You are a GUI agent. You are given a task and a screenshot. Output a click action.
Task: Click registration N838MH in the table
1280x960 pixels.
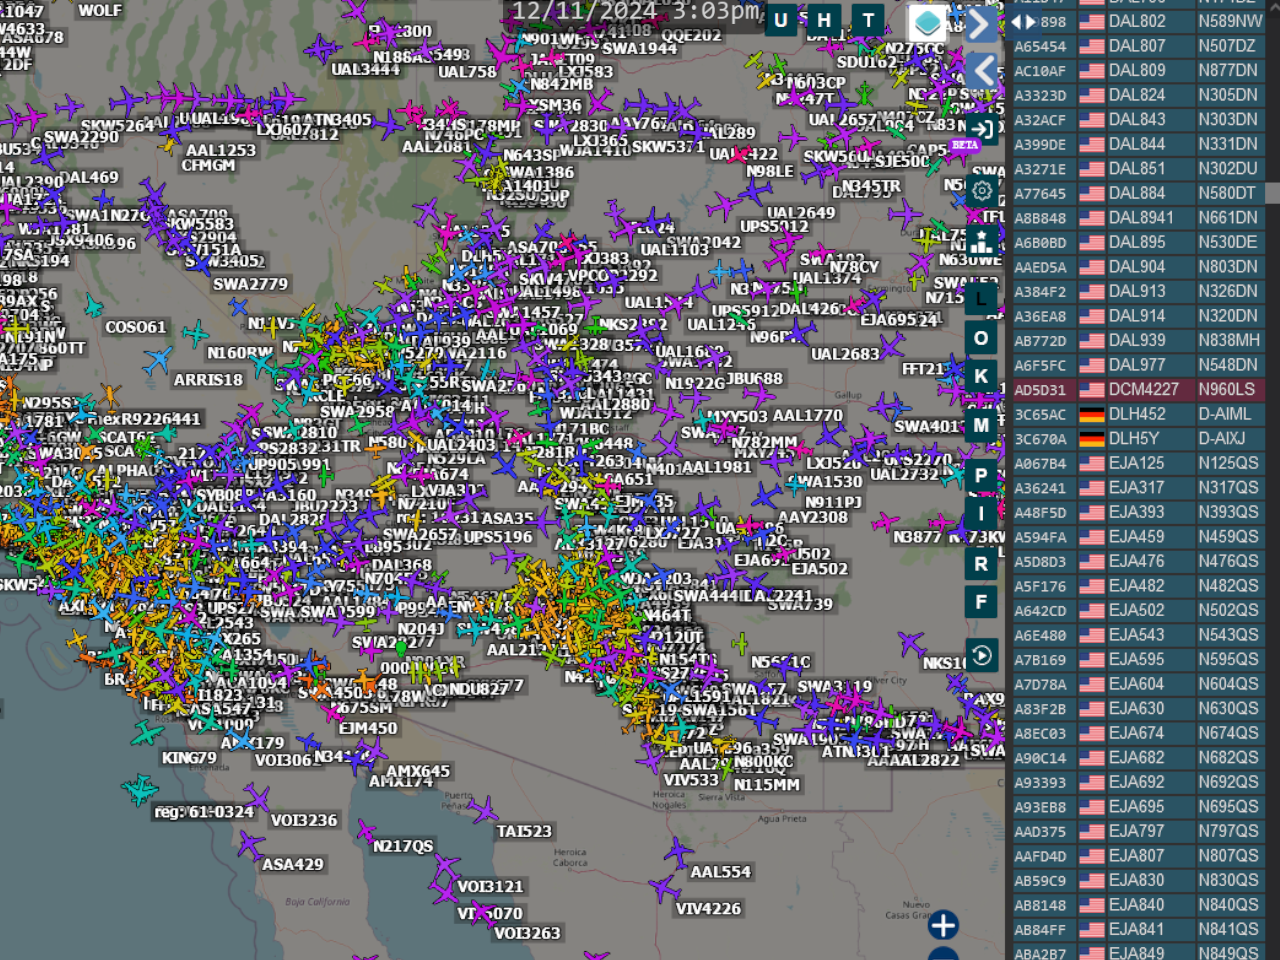tap(1229, 340)
